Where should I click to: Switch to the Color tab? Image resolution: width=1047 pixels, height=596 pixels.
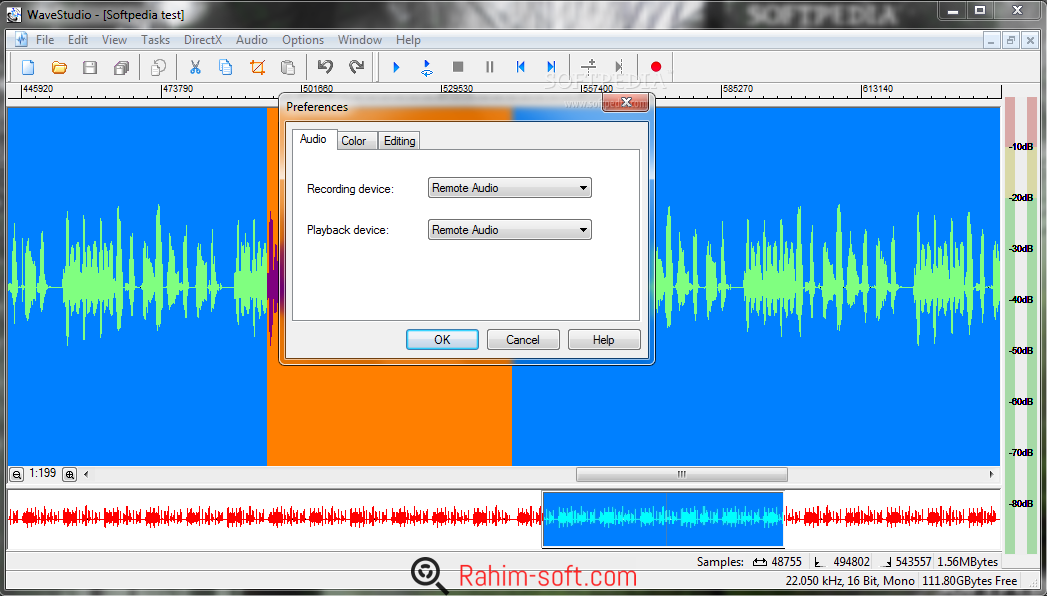pos(354,141)
